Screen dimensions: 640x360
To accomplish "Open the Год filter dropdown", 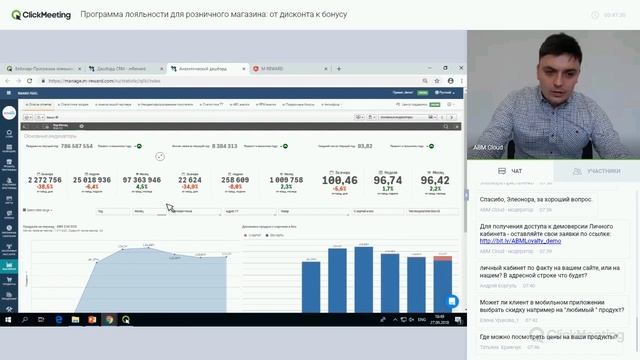I will (113, 211).
